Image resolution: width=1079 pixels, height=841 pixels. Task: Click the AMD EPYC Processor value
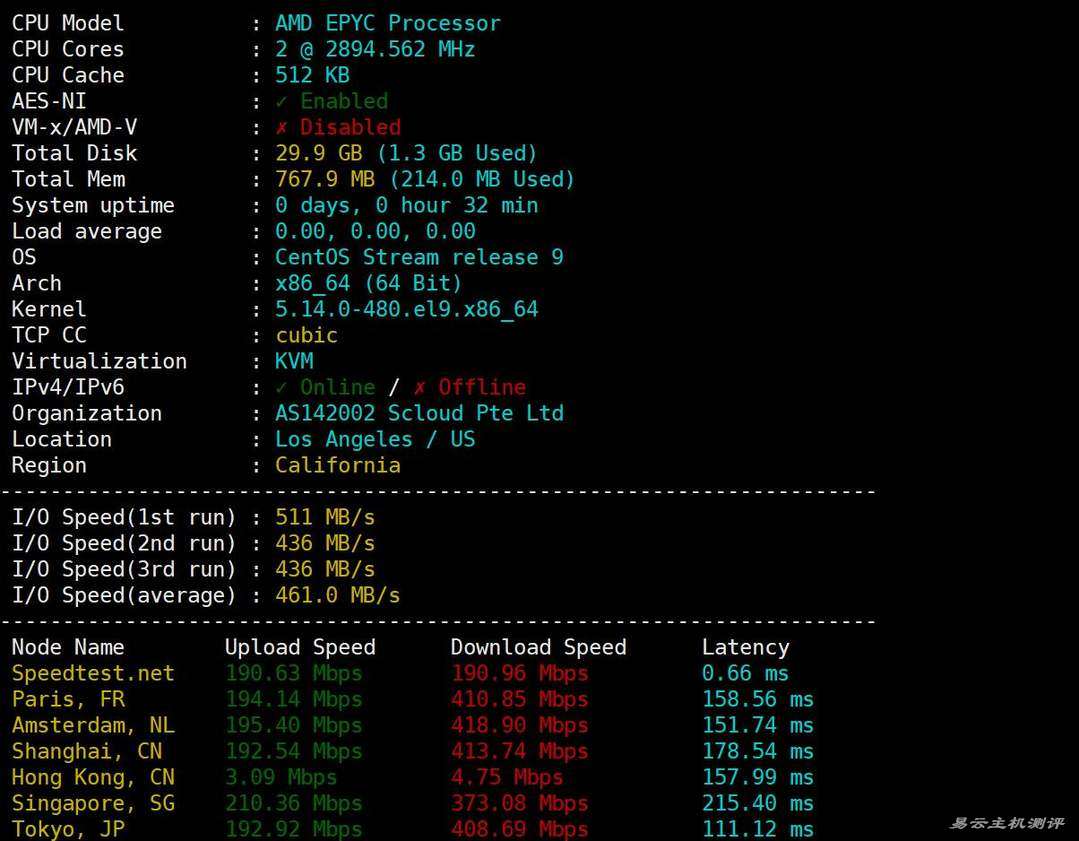388,23
